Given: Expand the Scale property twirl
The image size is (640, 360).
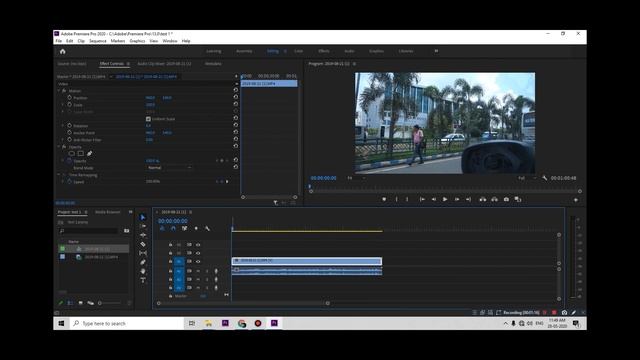Looking at the screenshot, I should click(x=63, y=104).
